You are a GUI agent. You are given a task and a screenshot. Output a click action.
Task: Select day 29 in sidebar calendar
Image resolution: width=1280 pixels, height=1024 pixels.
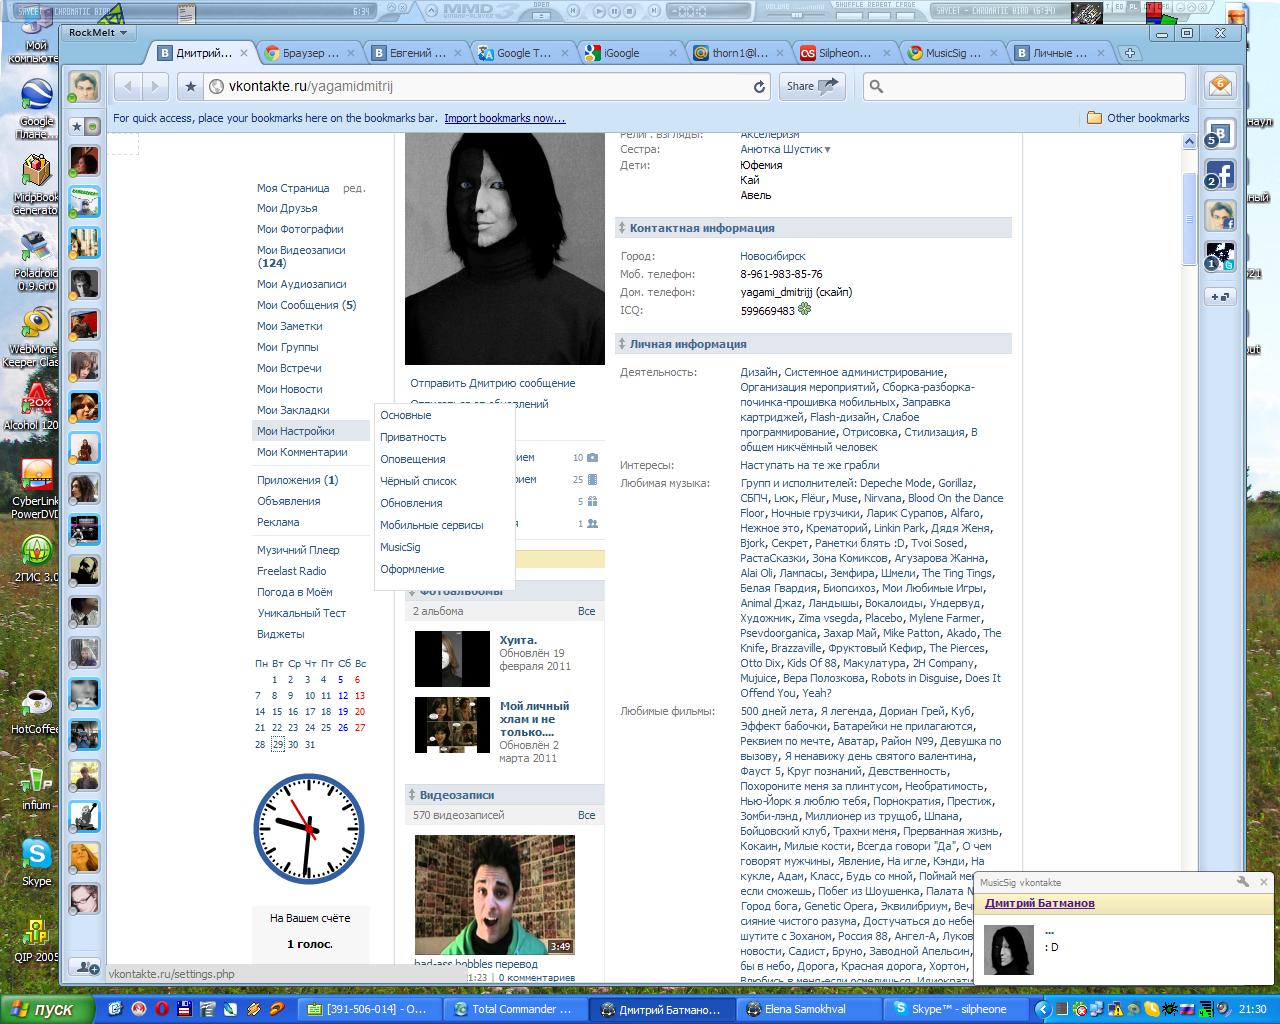[277, 744]
